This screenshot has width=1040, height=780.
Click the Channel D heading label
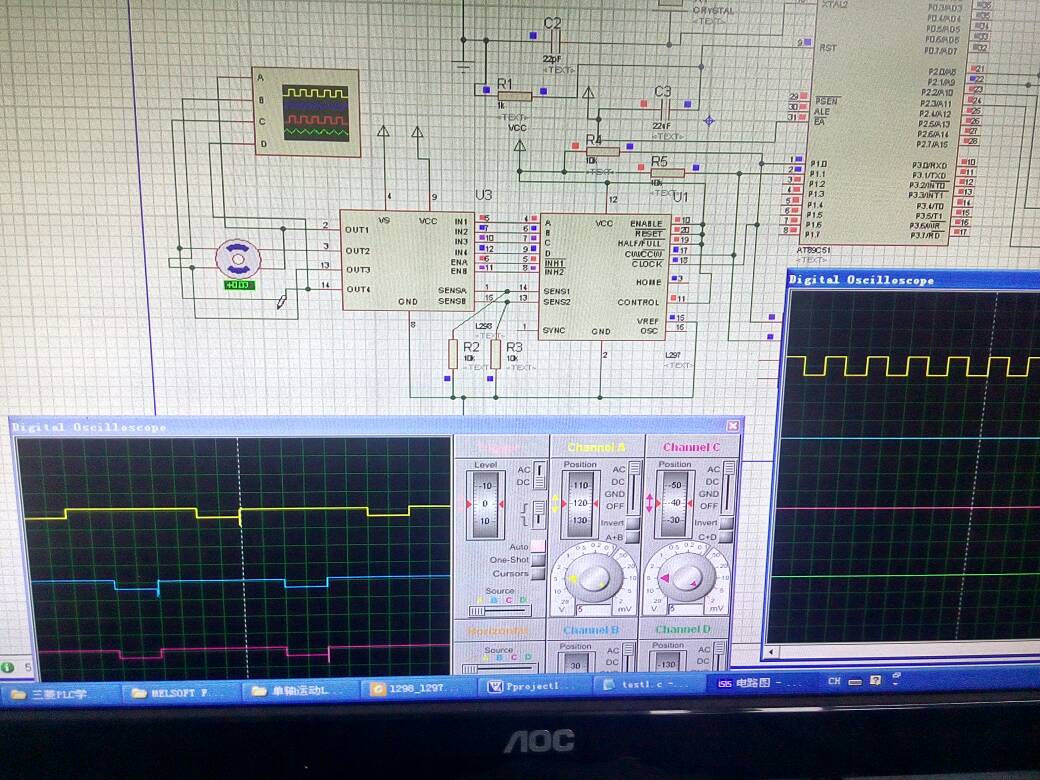(x=682, y=629)
